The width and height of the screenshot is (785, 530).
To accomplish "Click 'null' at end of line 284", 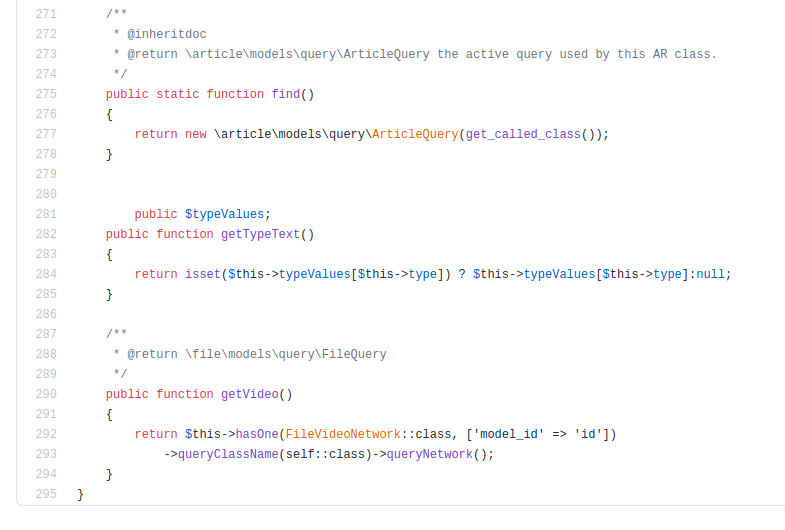I will tap(710, 274).
